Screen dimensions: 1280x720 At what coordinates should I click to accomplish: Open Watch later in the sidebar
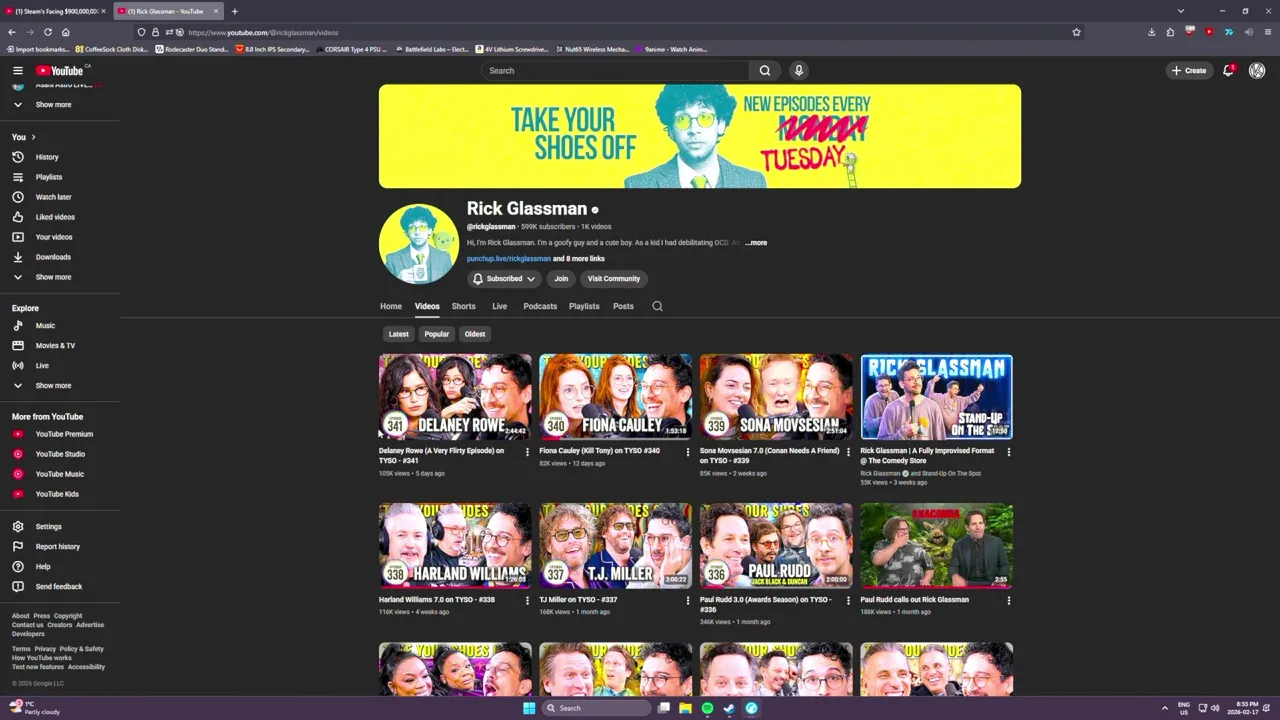pos(53,197)
